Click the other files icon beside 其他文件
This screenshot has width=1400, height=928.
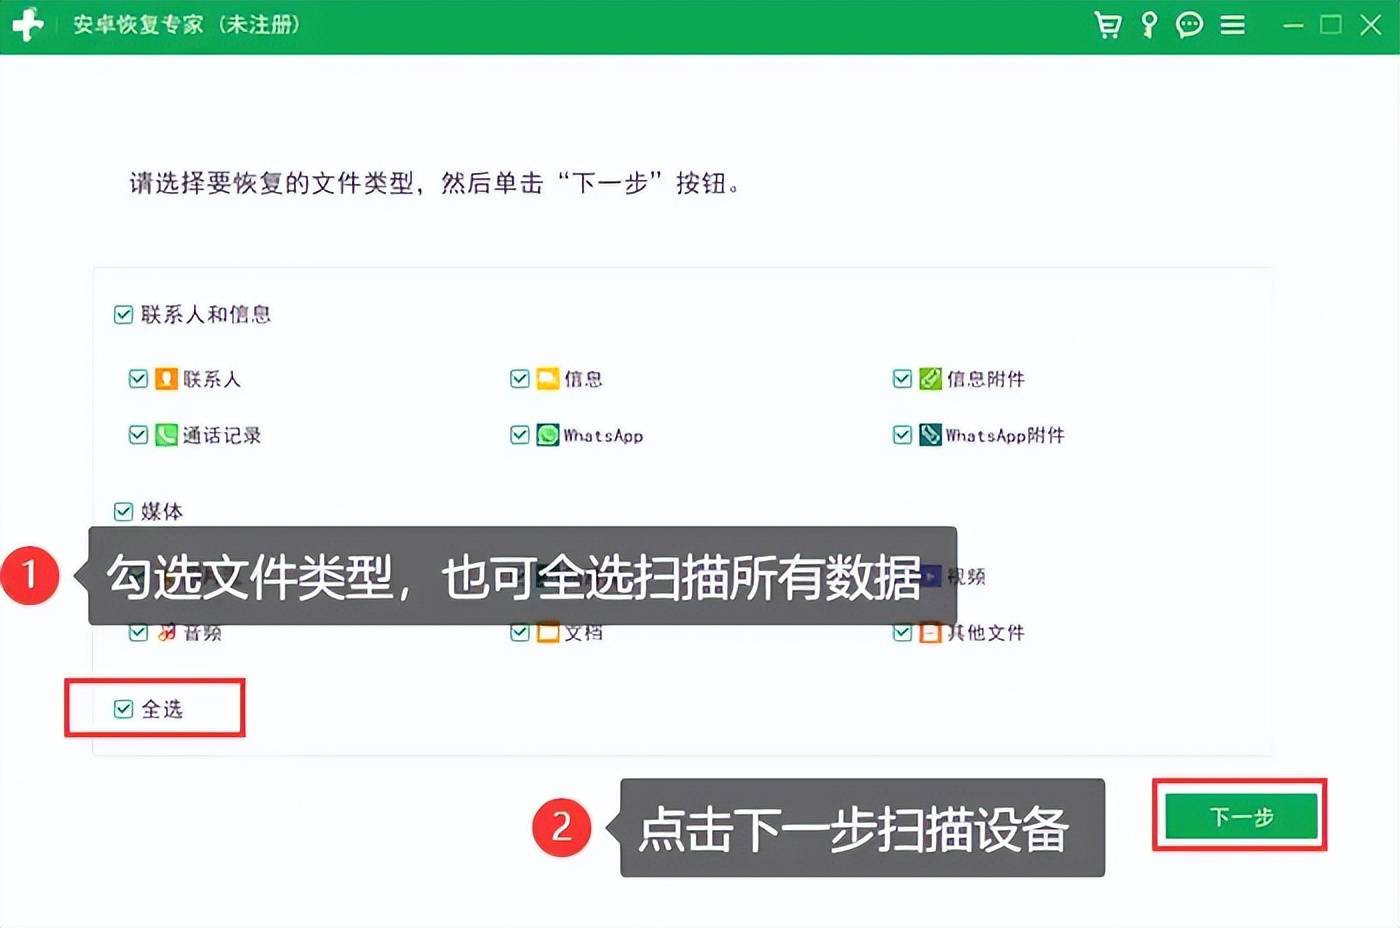click(930, 632)
